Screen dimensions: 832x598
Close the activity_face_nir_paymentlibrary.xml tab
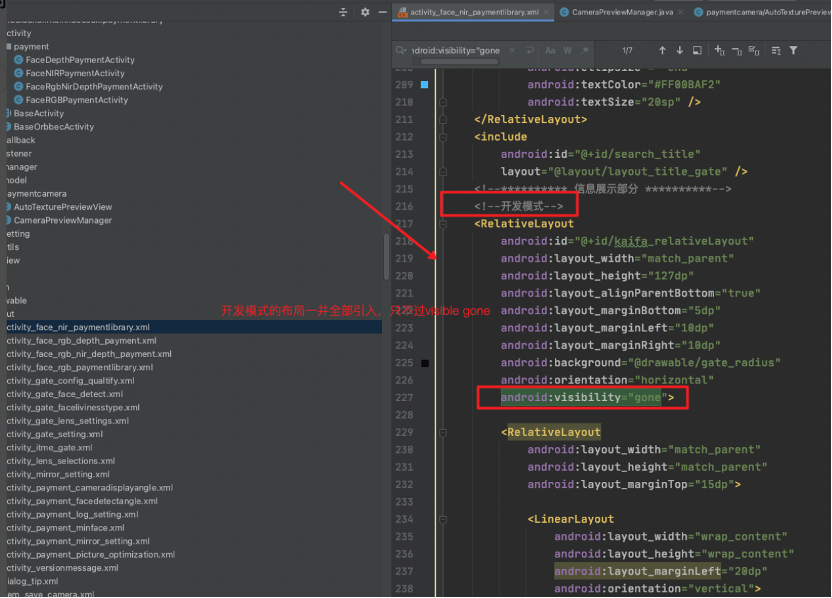point(547,12)
